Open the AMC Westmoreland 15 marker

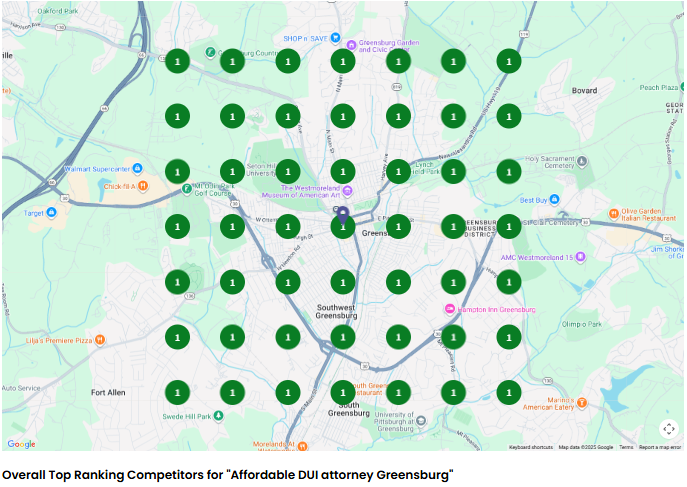click(581, 257)
